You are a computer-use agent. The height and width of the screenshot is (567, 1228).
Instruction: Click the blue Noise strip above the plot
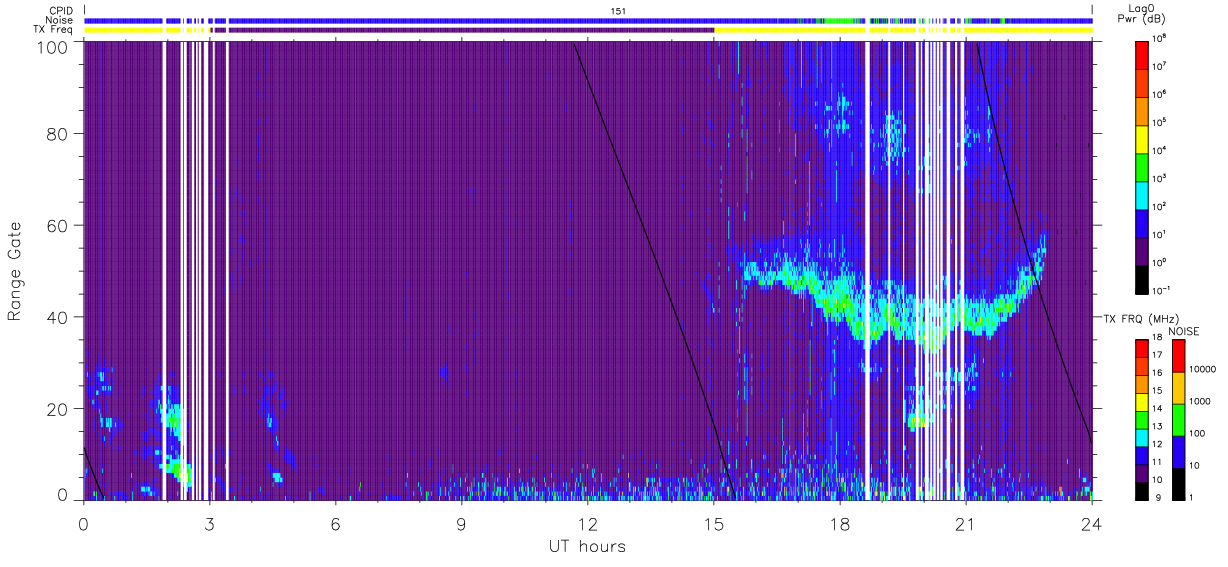588,20
